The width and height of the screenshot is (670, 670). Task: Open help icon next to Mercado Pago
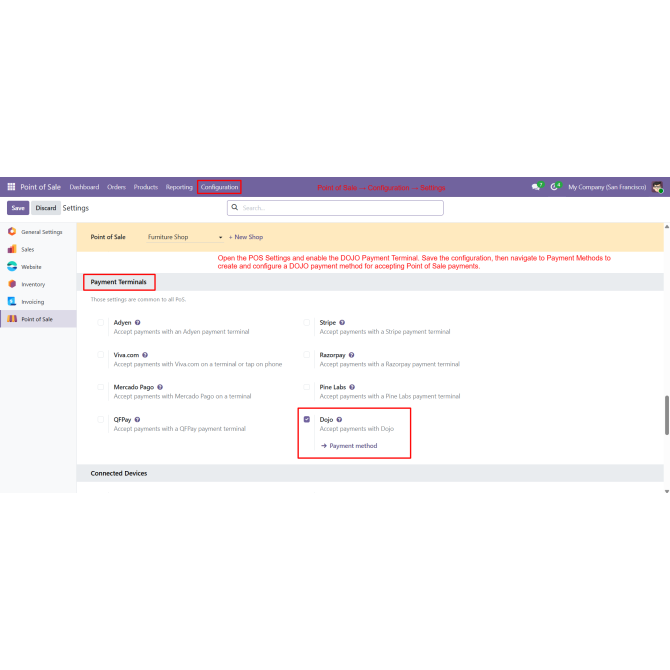pos(160,387)
